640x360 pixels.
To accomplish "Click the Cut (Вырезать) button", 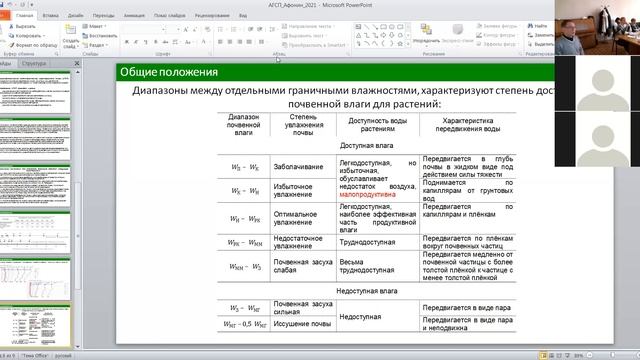I will [23, 27].
